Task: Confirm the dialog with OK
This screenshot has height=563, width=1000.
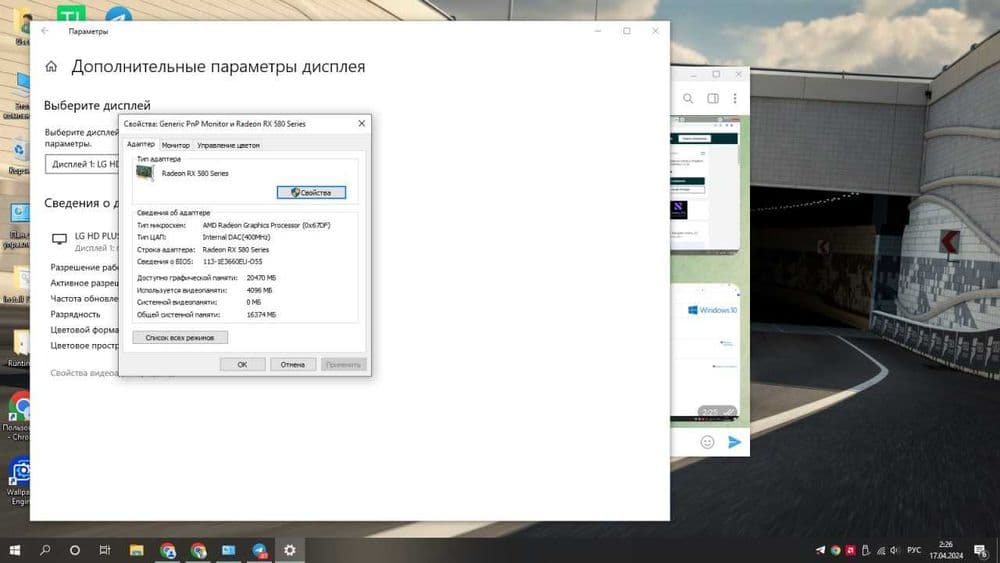Action: pos(242,365)
